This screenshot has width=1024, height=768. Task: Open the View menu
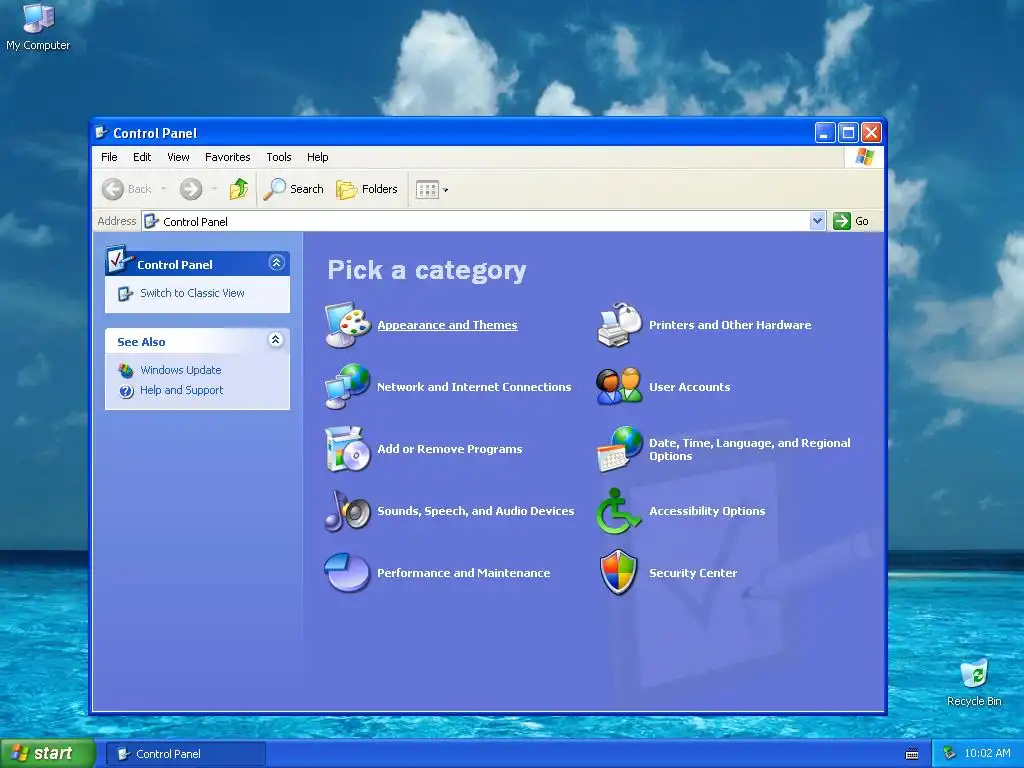tap(178, 157)
